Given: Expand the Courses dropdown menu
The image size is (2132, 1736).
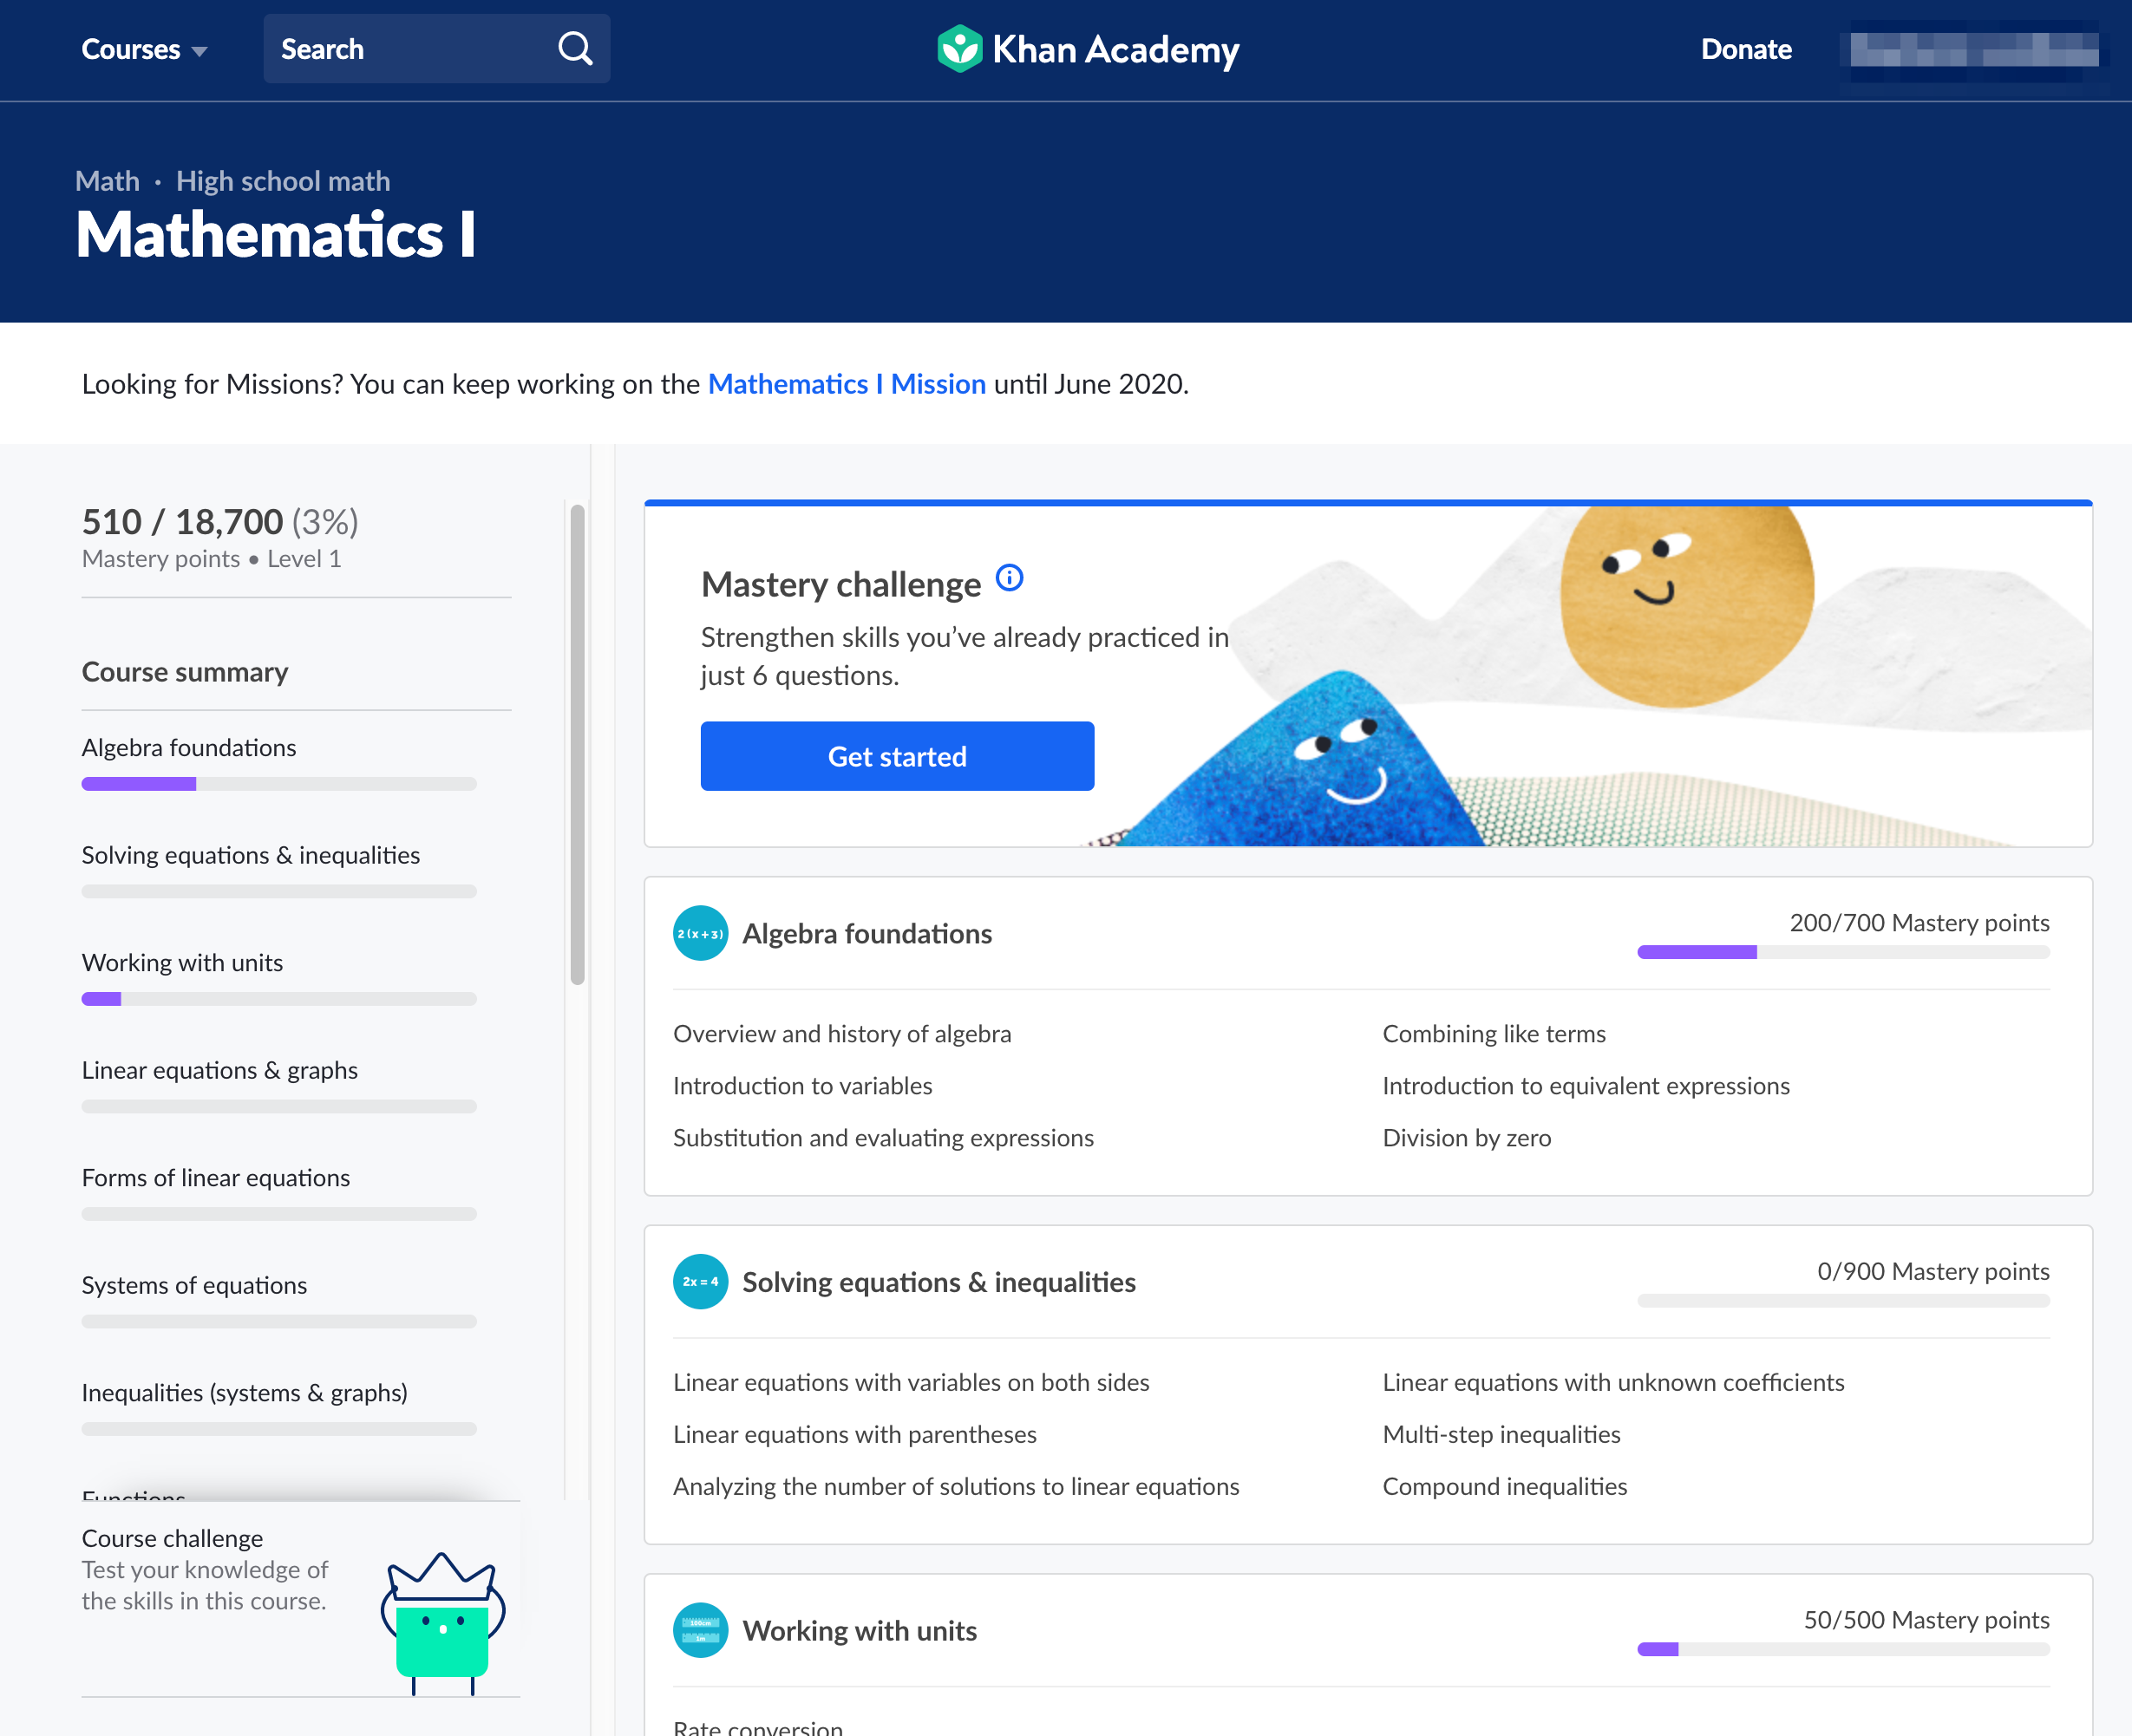Looking at the screenshot, I should point(144,49).
